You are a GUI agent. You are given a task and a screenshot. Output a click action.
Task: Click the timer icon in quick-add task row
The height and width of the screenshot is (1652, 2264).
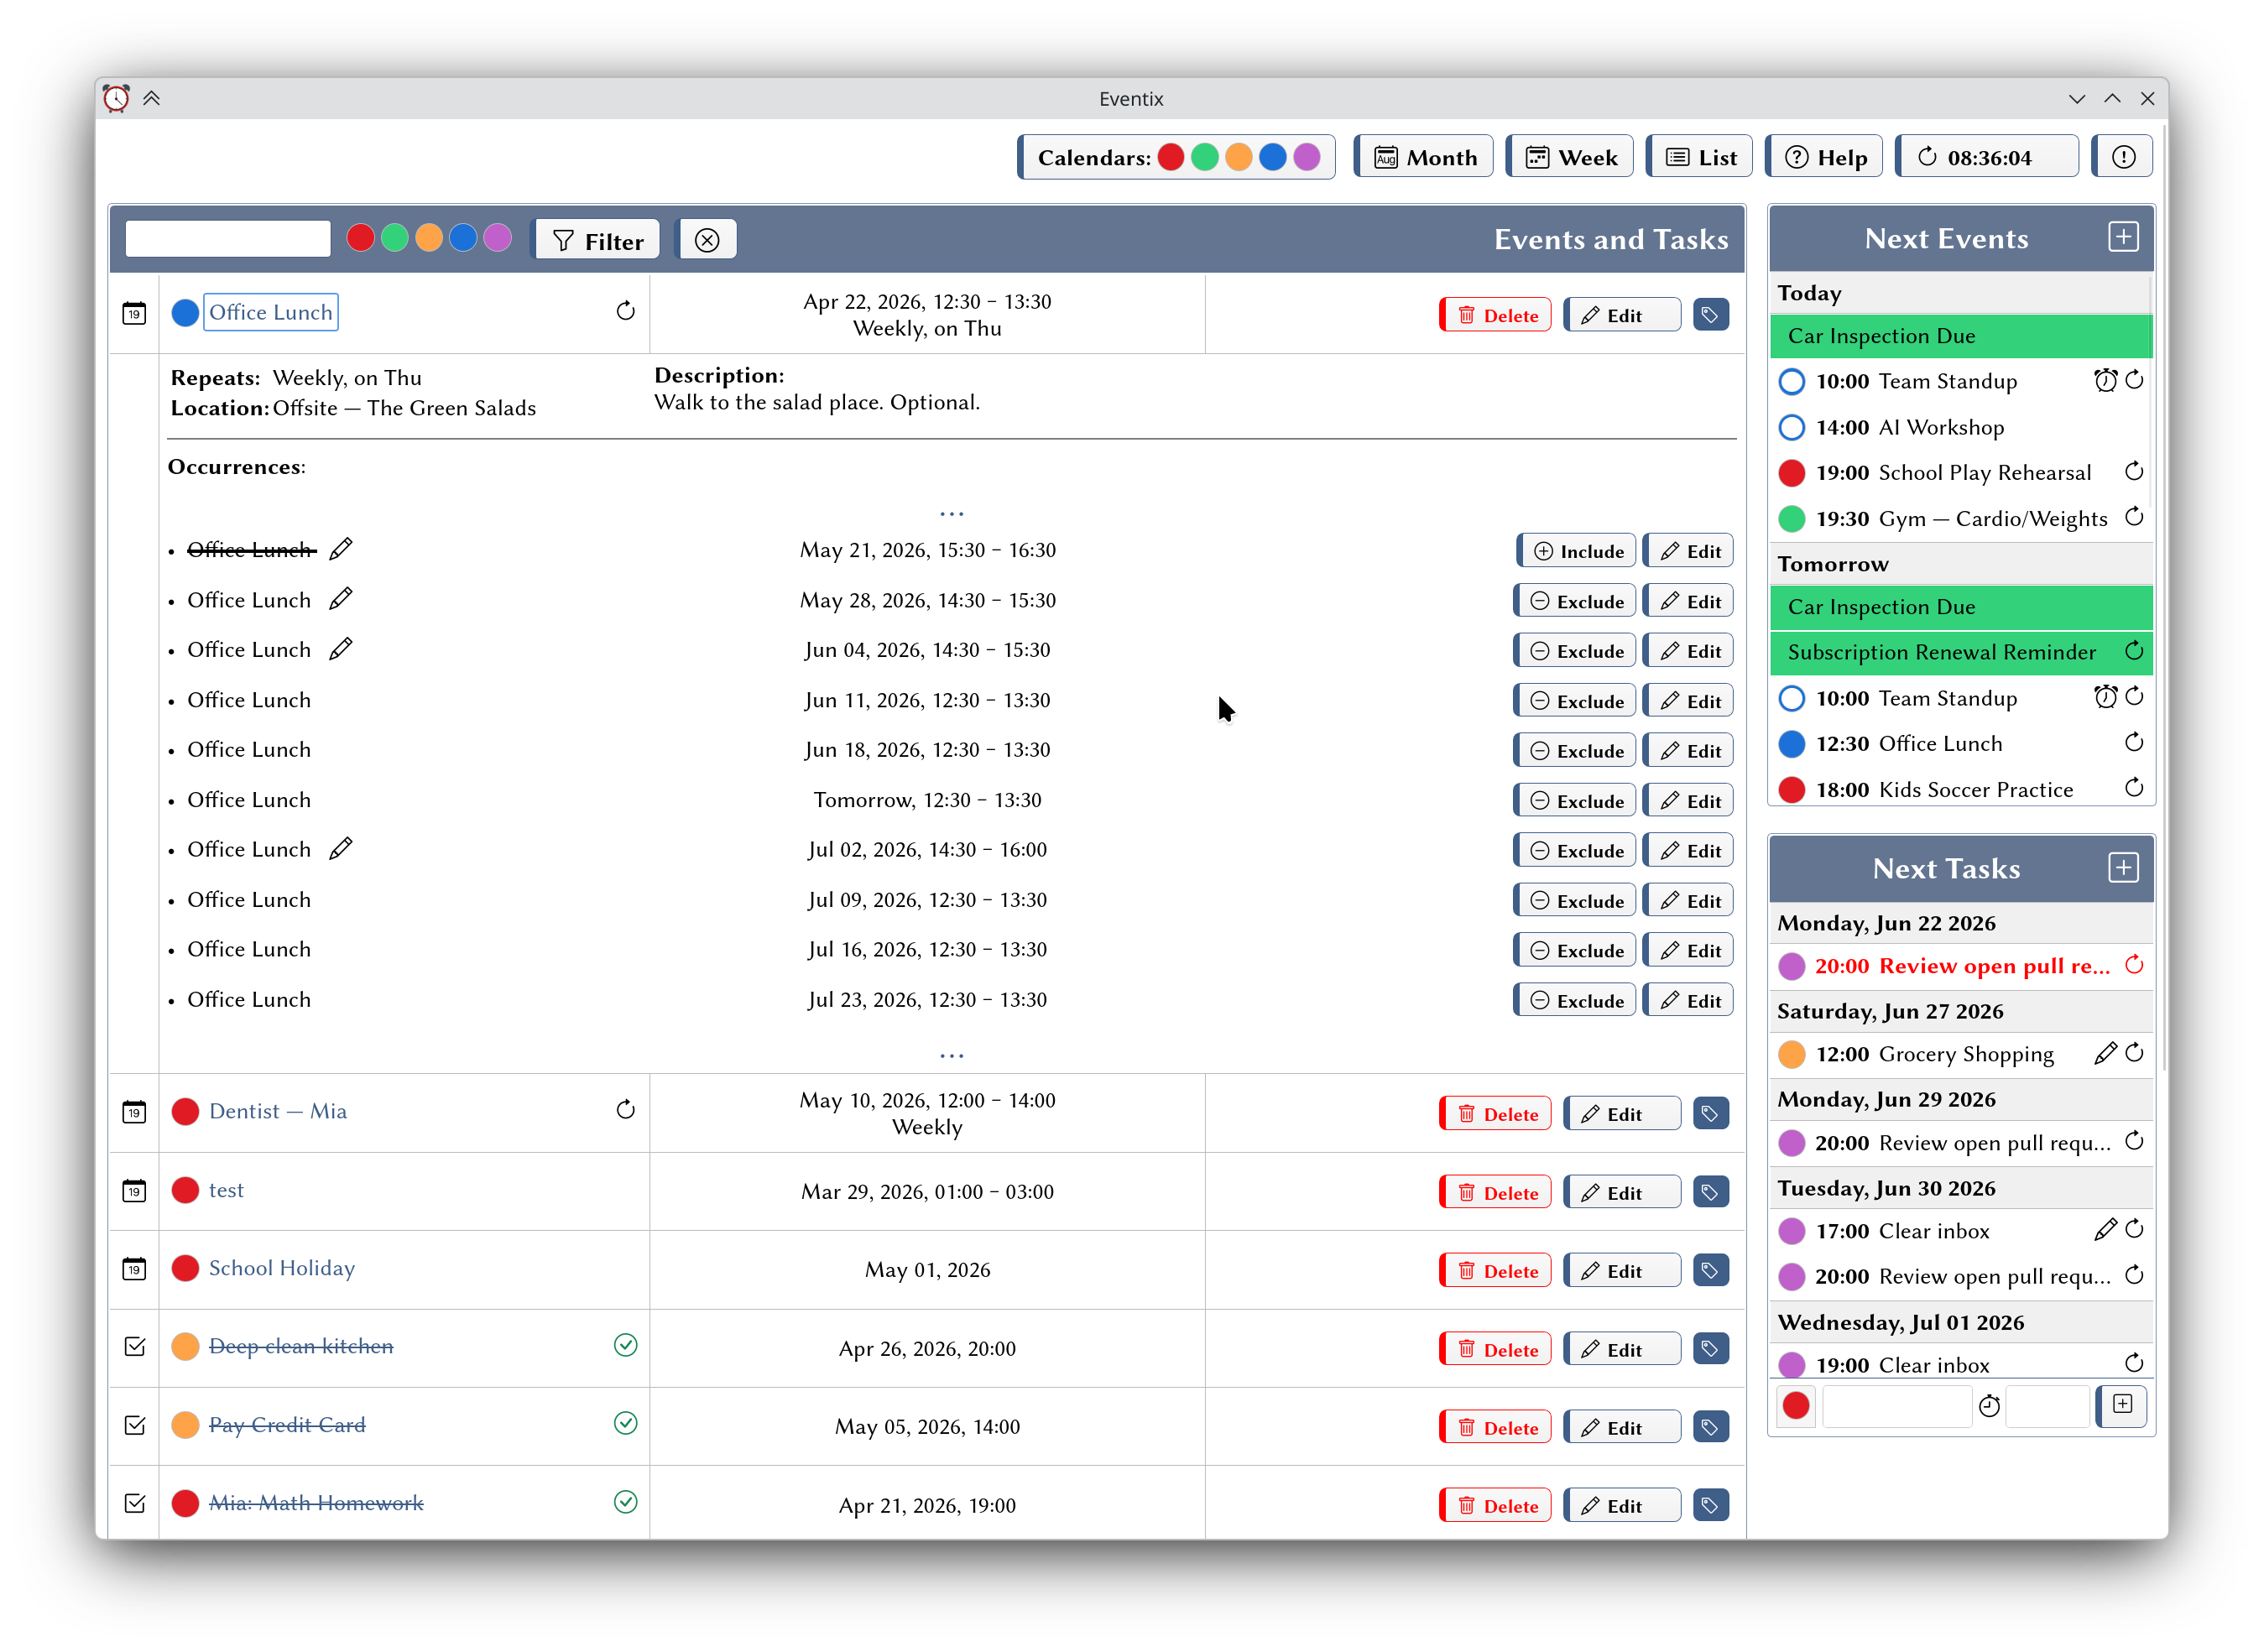pyautogui.click(x=1989, y=1405)
